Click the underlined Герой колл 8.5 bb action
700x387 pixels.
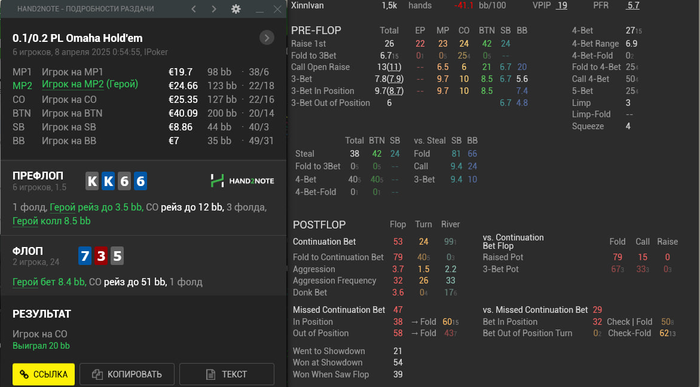(51, 221)
